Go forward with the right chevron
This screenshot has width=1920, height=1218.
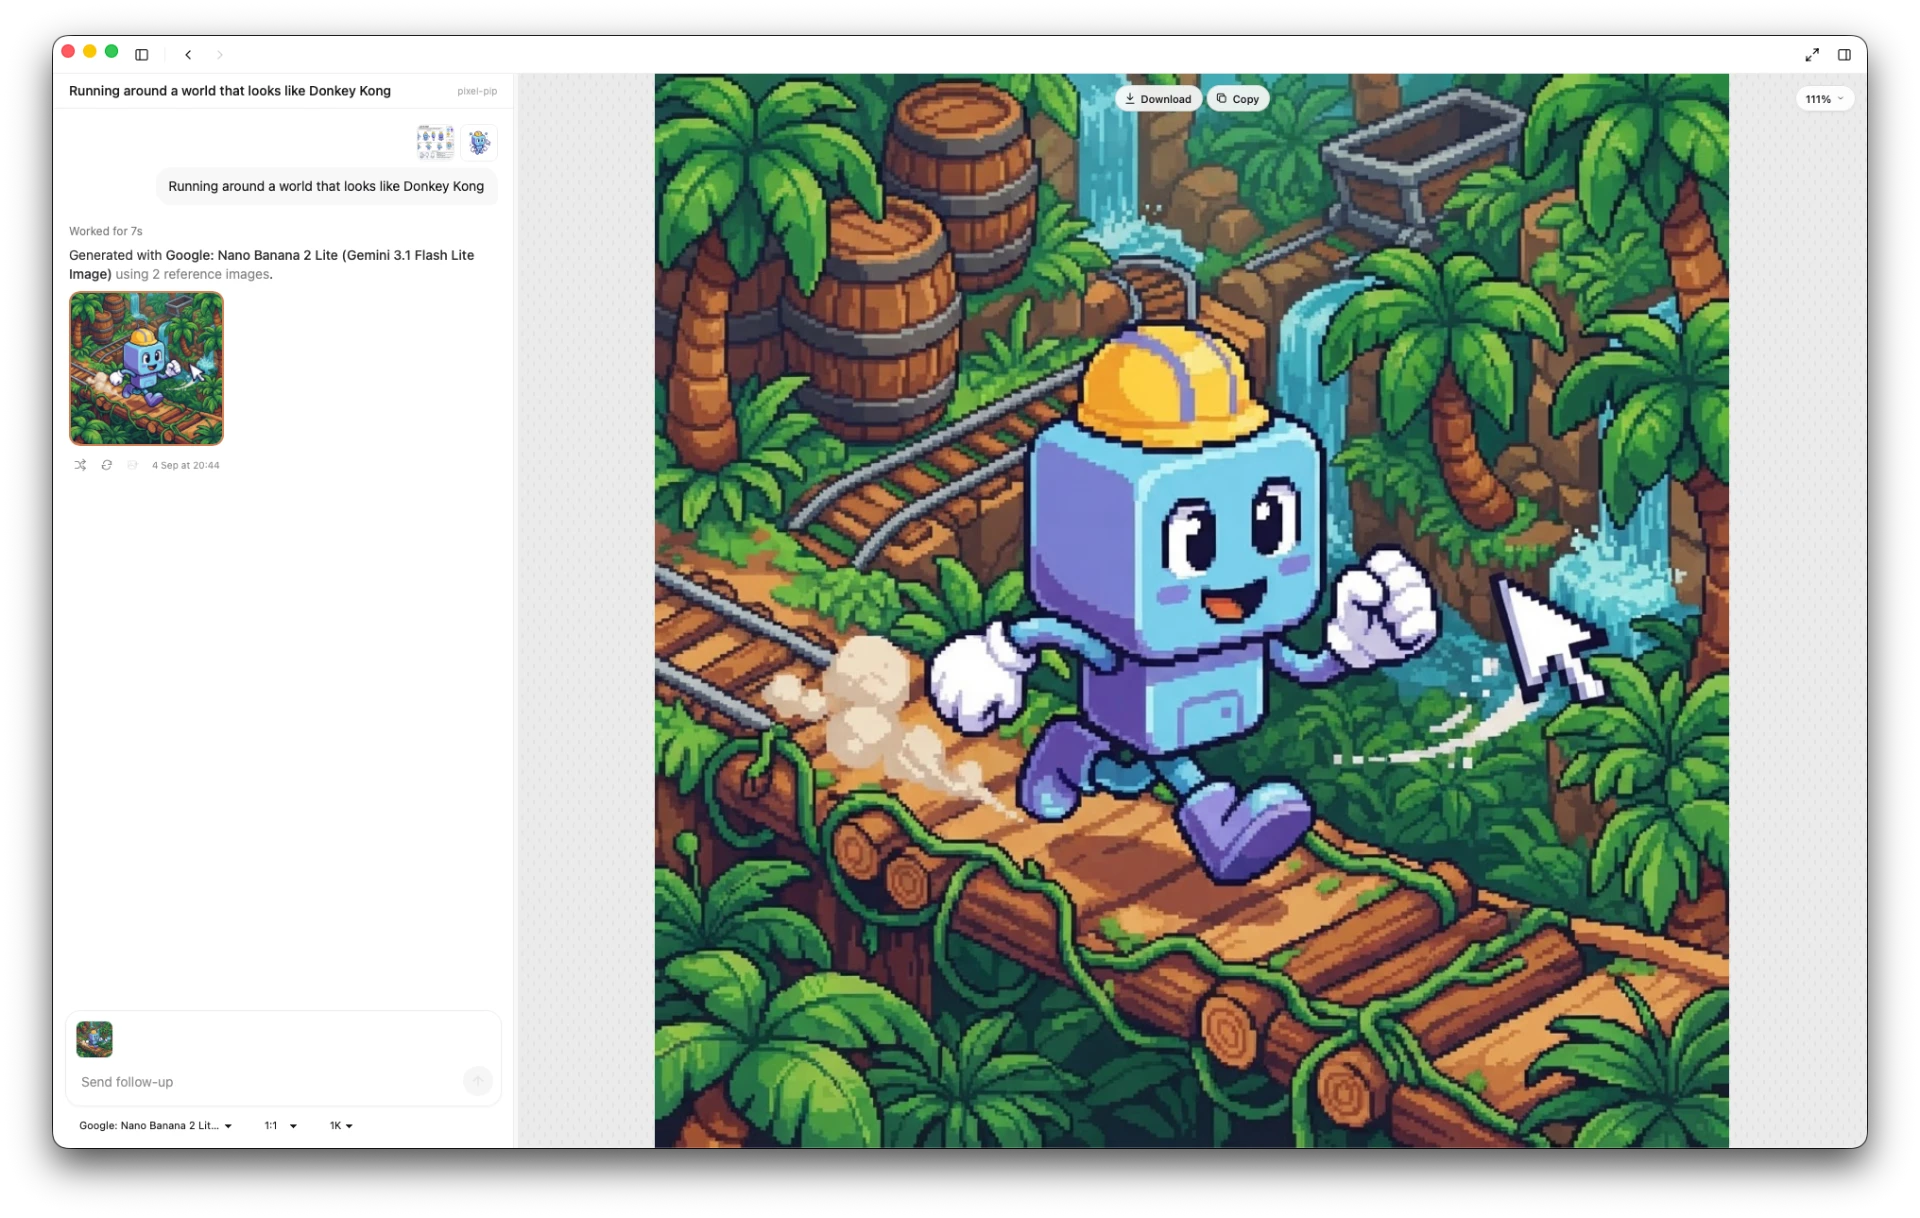click(x=220, y=55)
